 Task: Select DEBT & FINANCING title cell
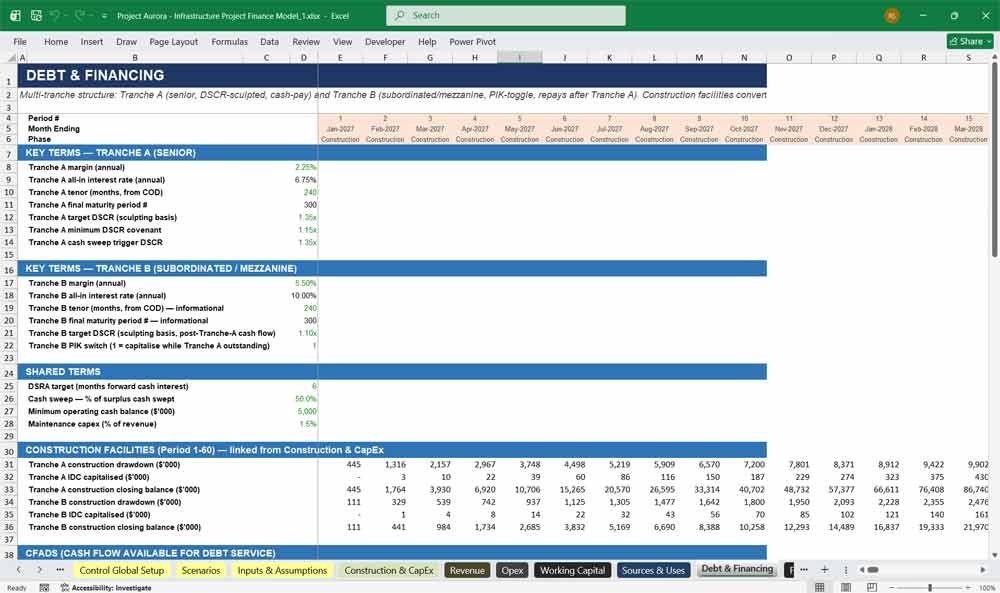tap(95, 75)
